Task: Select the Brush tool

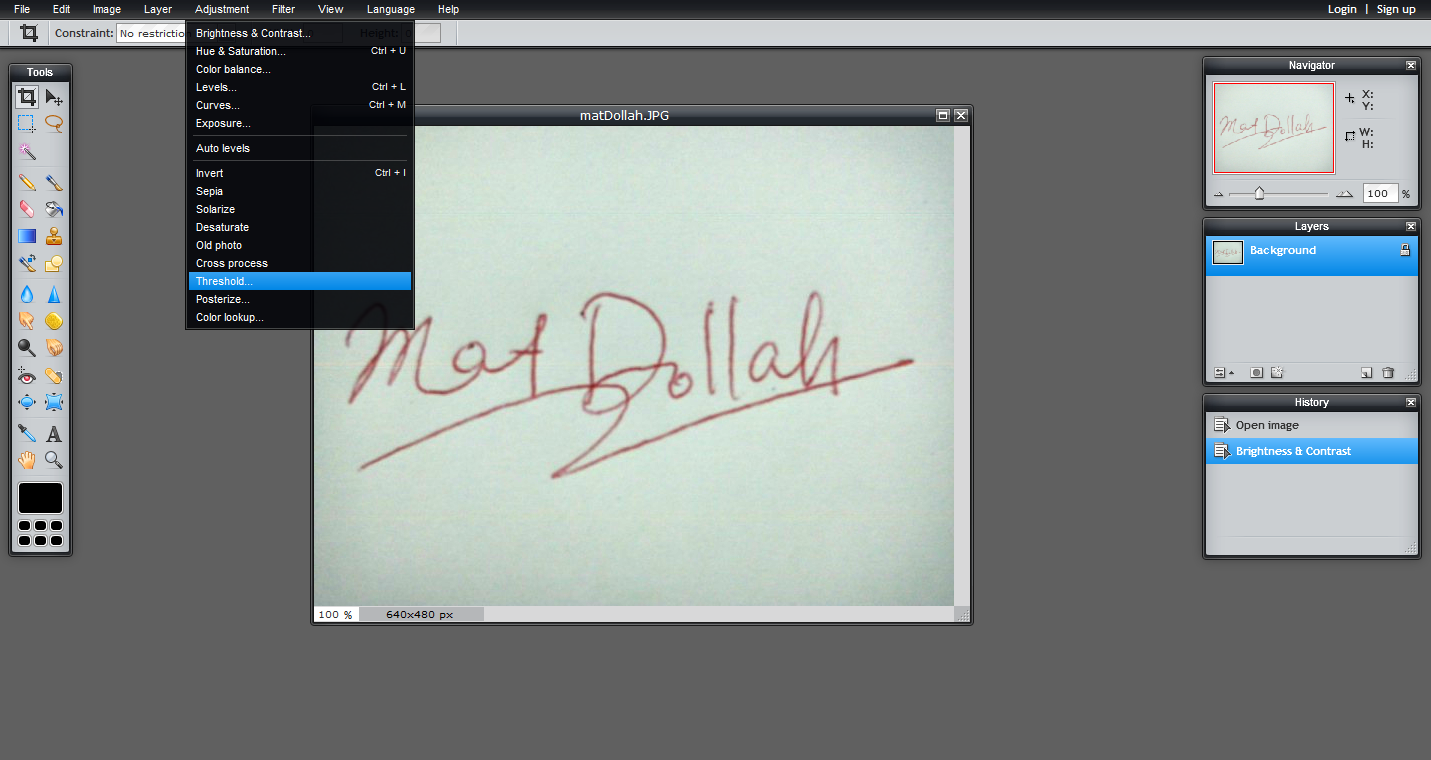Action: 54,183
